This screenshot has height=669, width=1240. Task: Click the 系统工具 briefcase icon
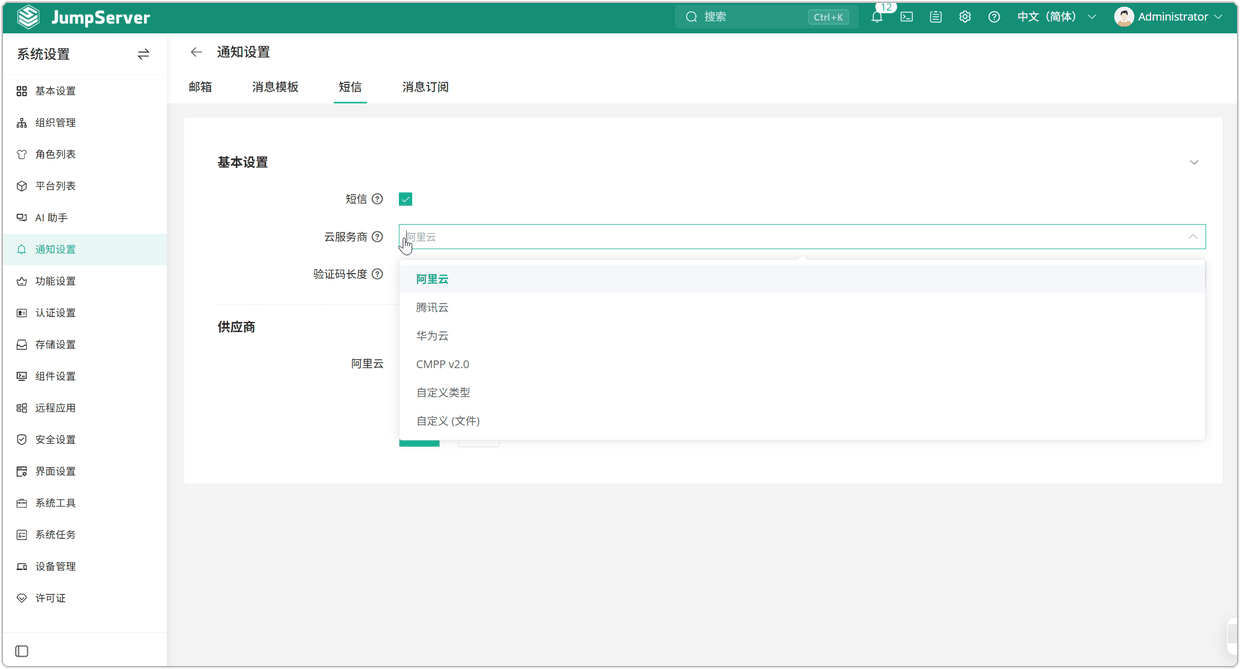[22, 503]
